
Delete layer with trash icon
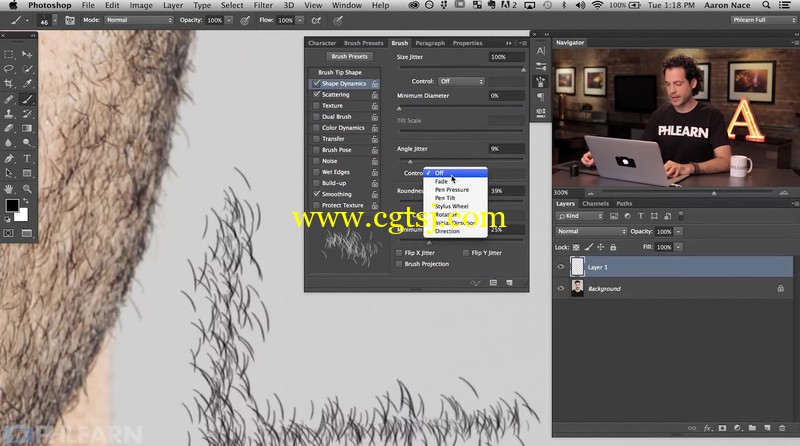782,428
